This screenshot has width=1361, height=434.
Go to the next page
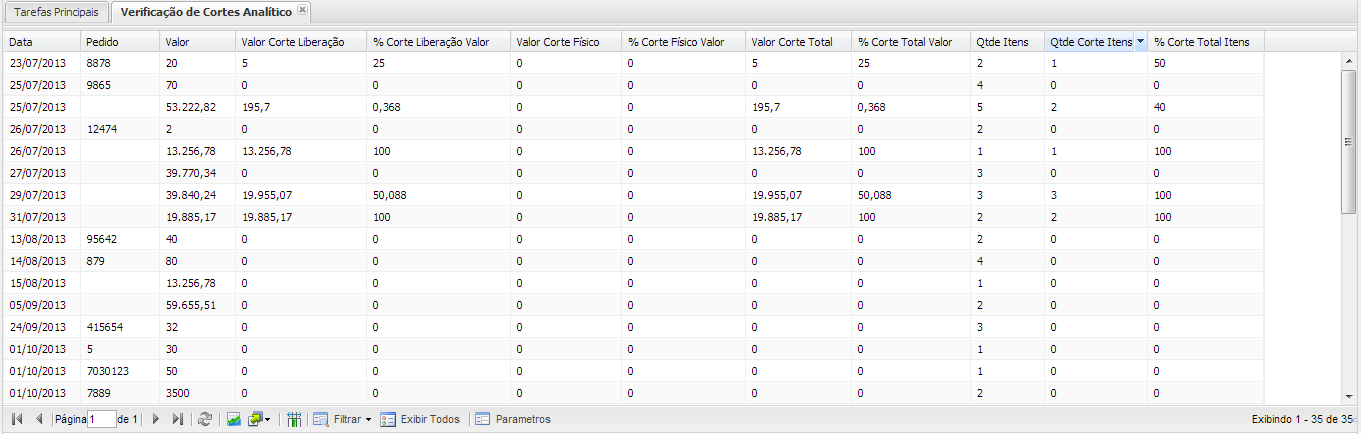156,419
